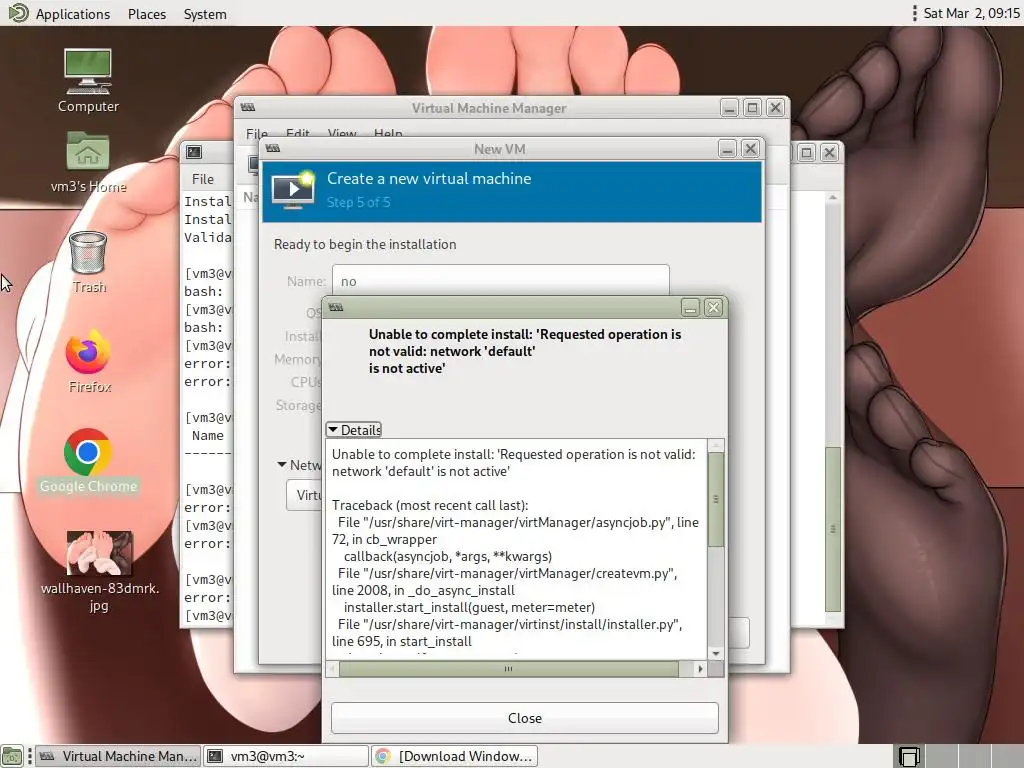This screenshot has height=768, width=1024.
Task: Click the error dialog's X close button
Action: [713, 307]
